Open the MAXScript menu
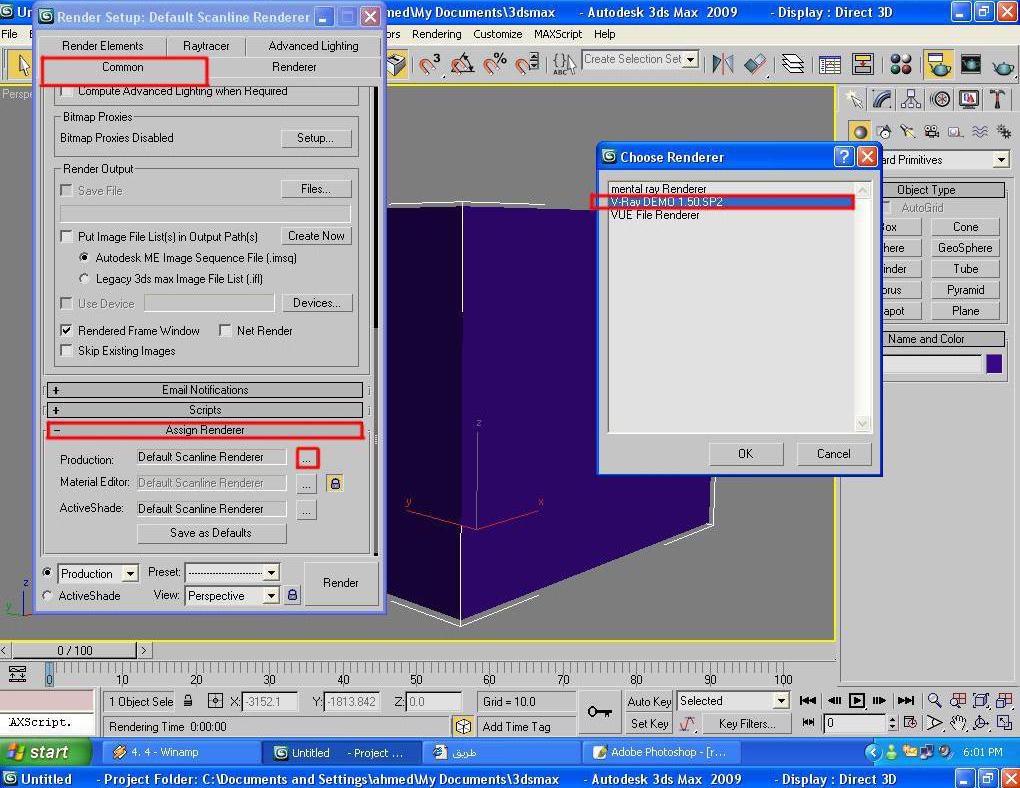 [x=558, y=34]
